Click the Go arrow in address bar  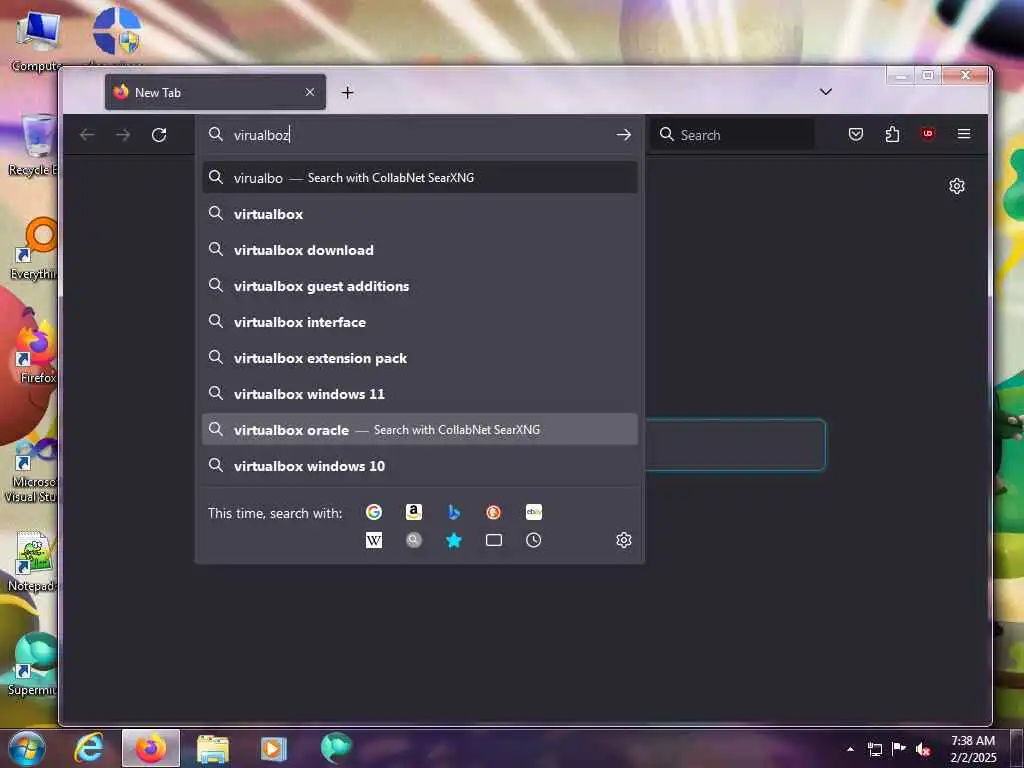624,135
